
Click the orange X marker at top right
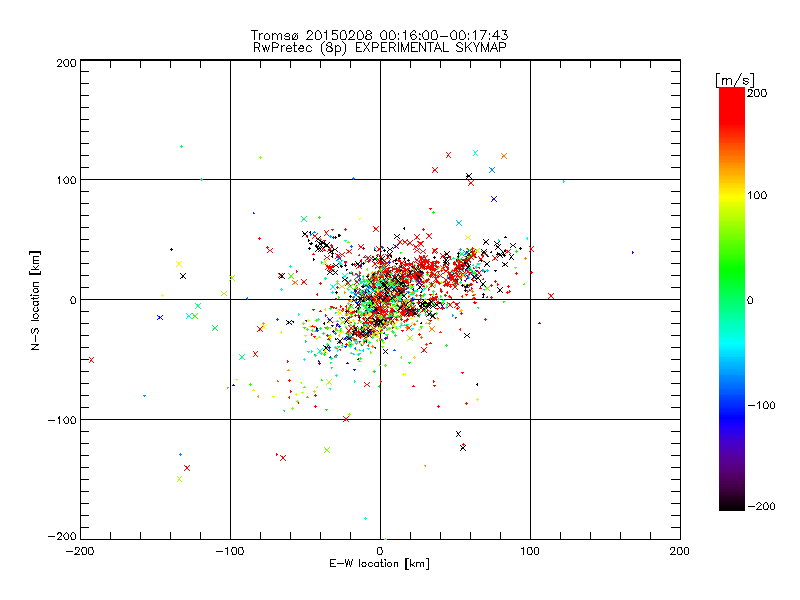pyautogui.click(x=504, y=156)
